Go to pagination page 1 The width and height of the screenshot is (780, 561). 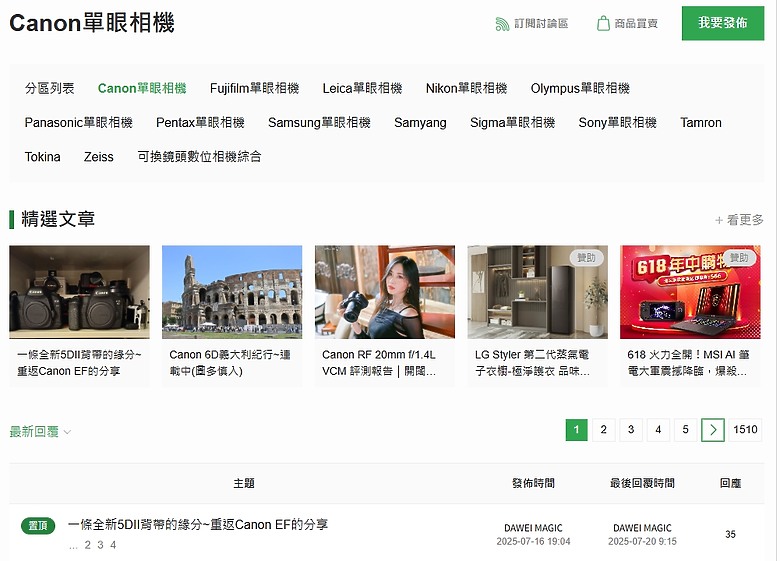point(577,430)
